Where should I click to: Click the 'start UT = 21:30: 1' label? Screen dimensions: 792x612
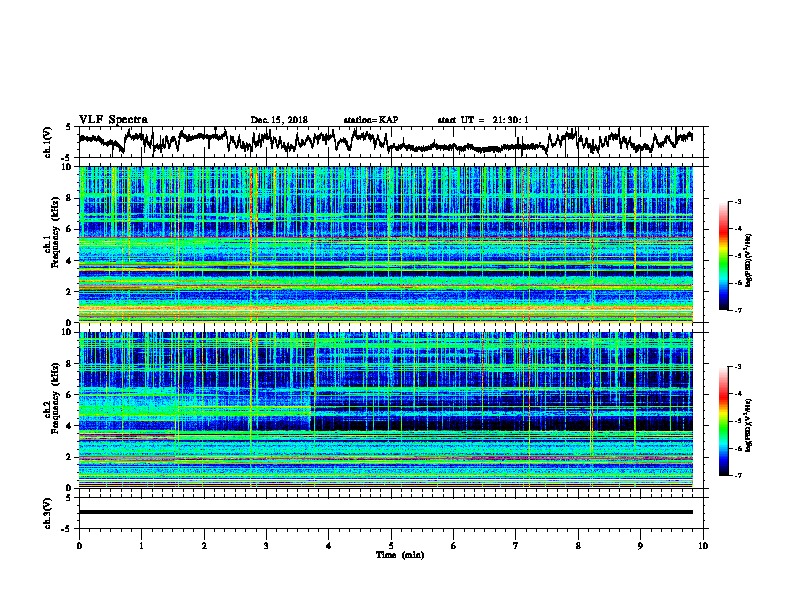point(483,120)
